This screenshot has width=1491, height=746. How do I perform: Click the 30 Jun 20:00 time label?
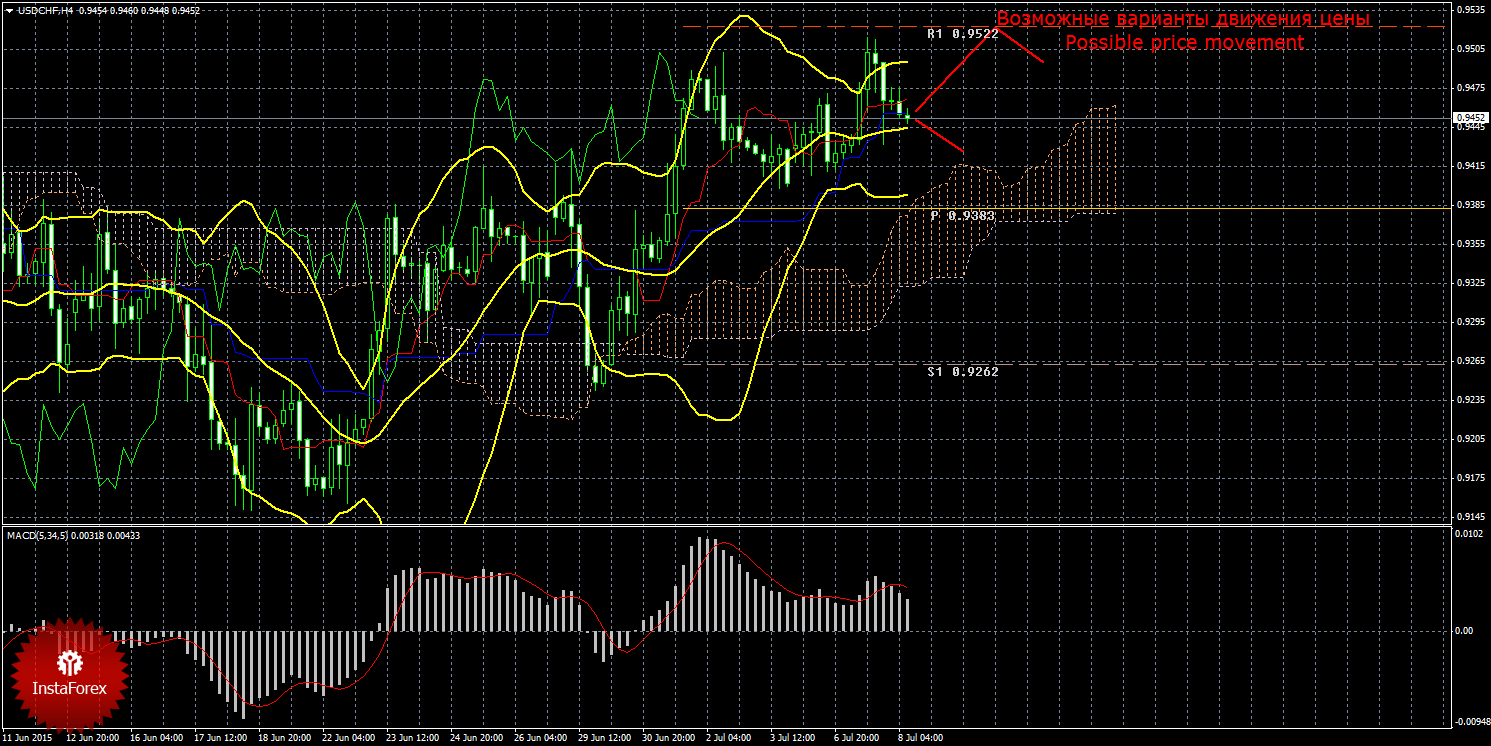pos(668,738)
